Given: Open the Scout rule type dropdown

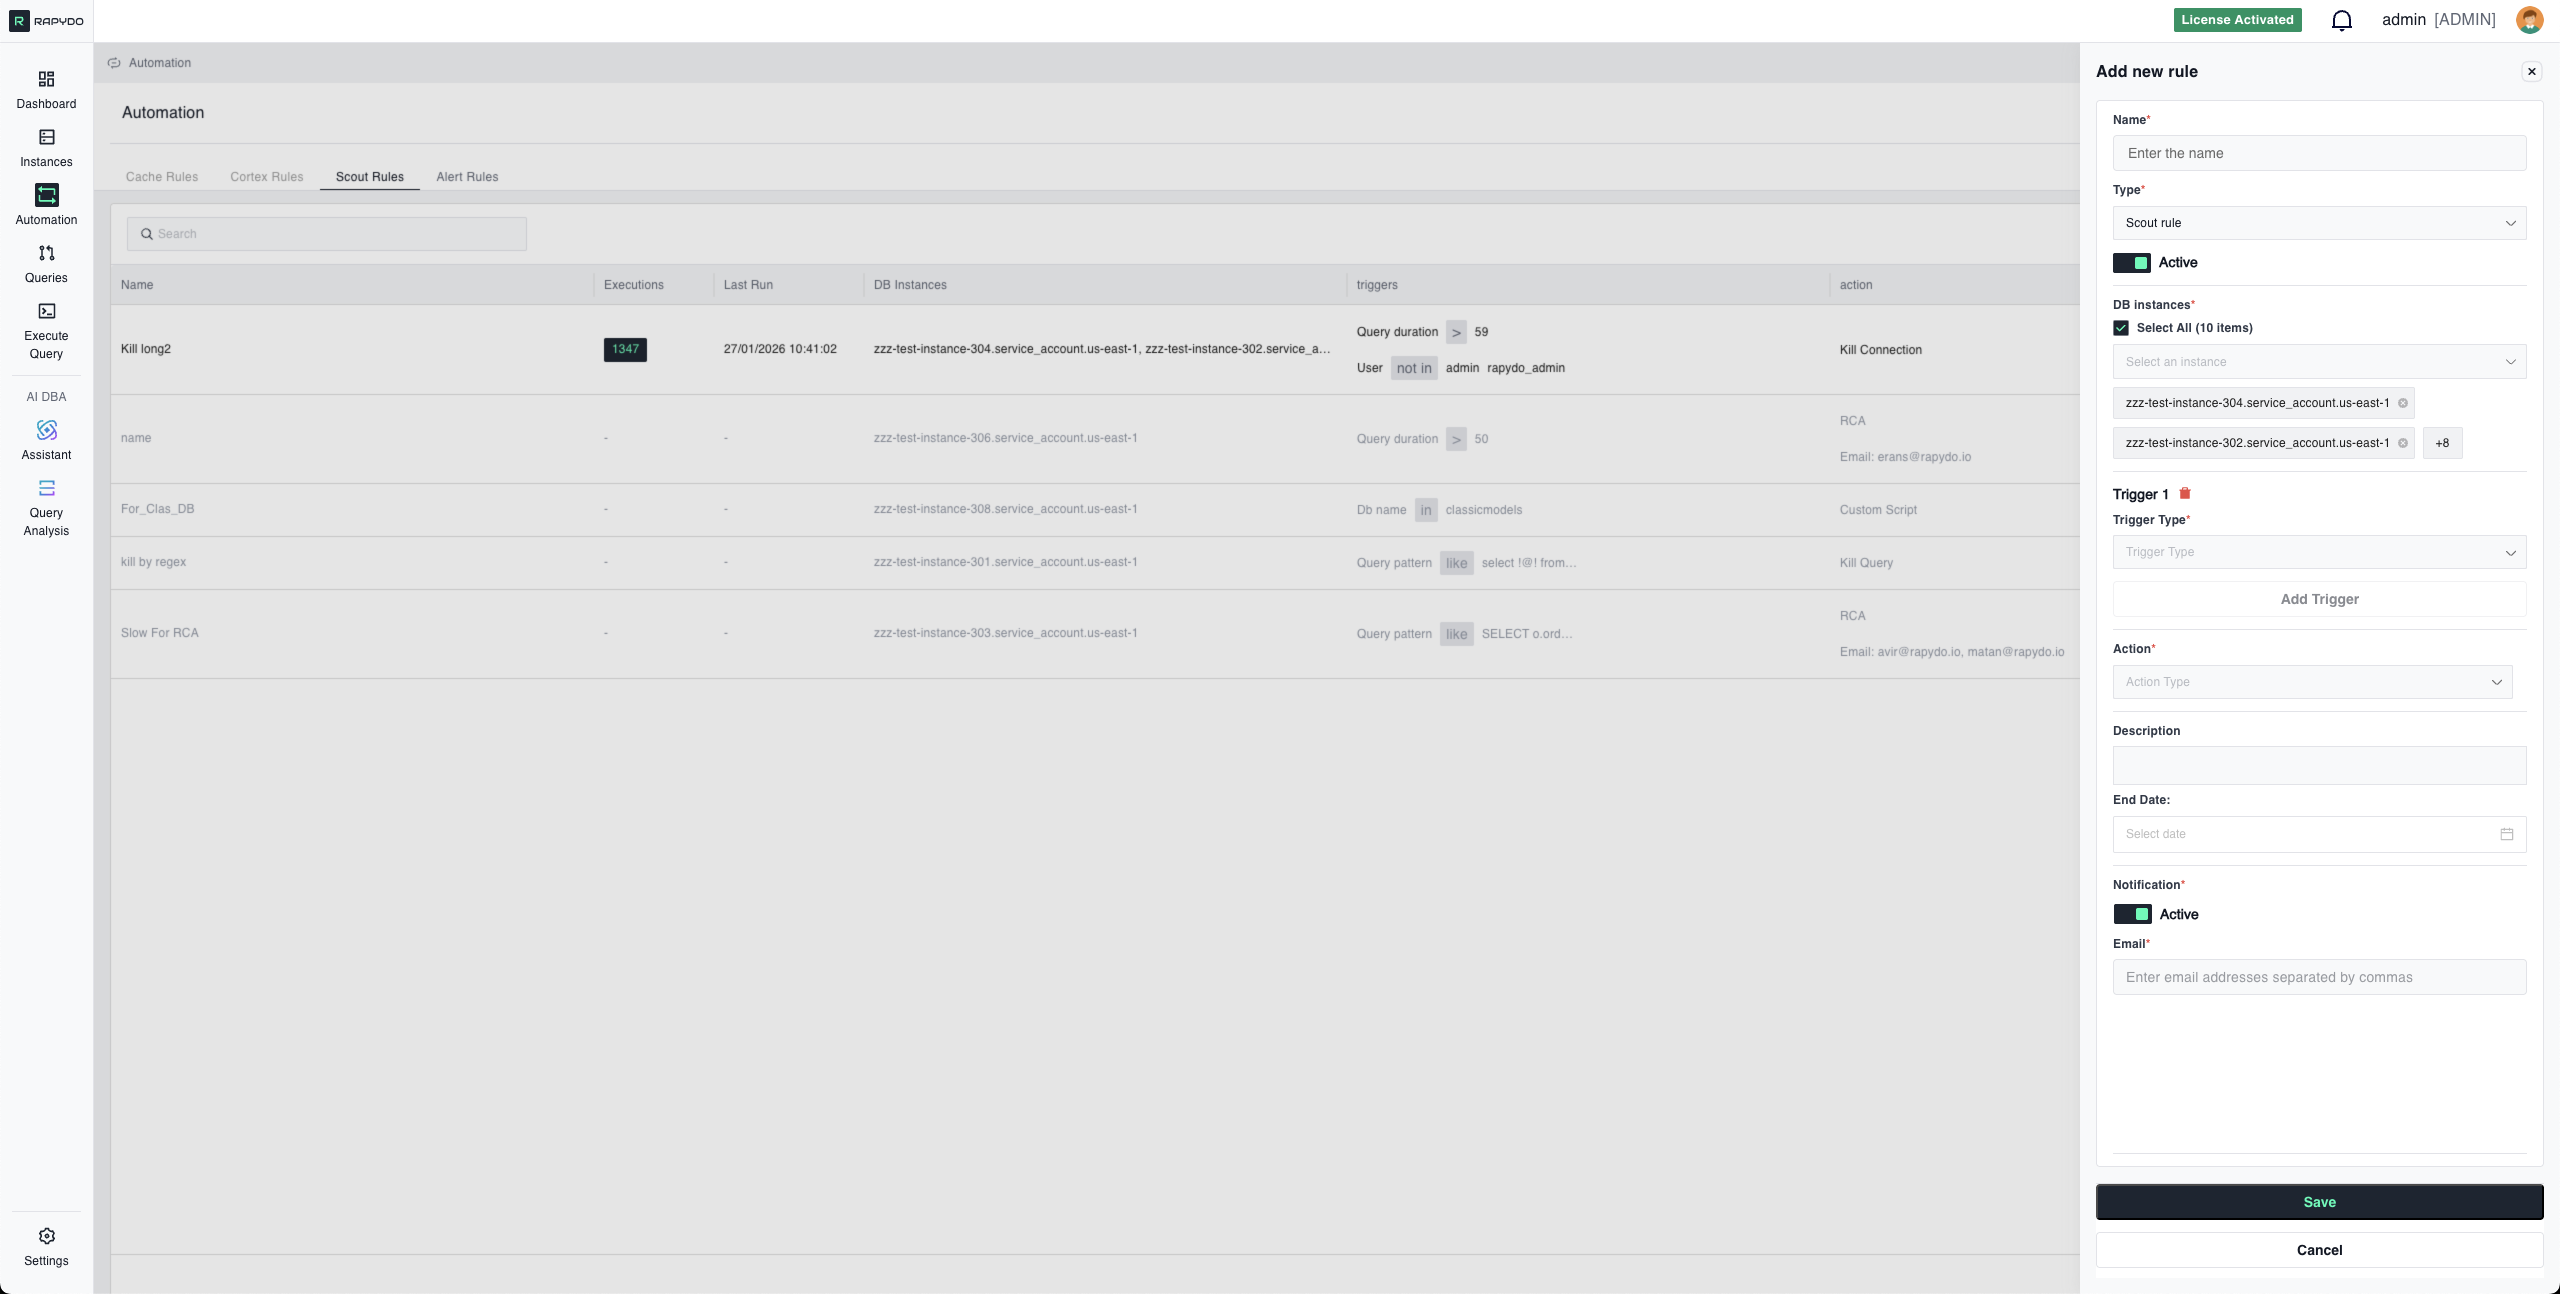Looking at the screenshot, I should [2319, 223].
